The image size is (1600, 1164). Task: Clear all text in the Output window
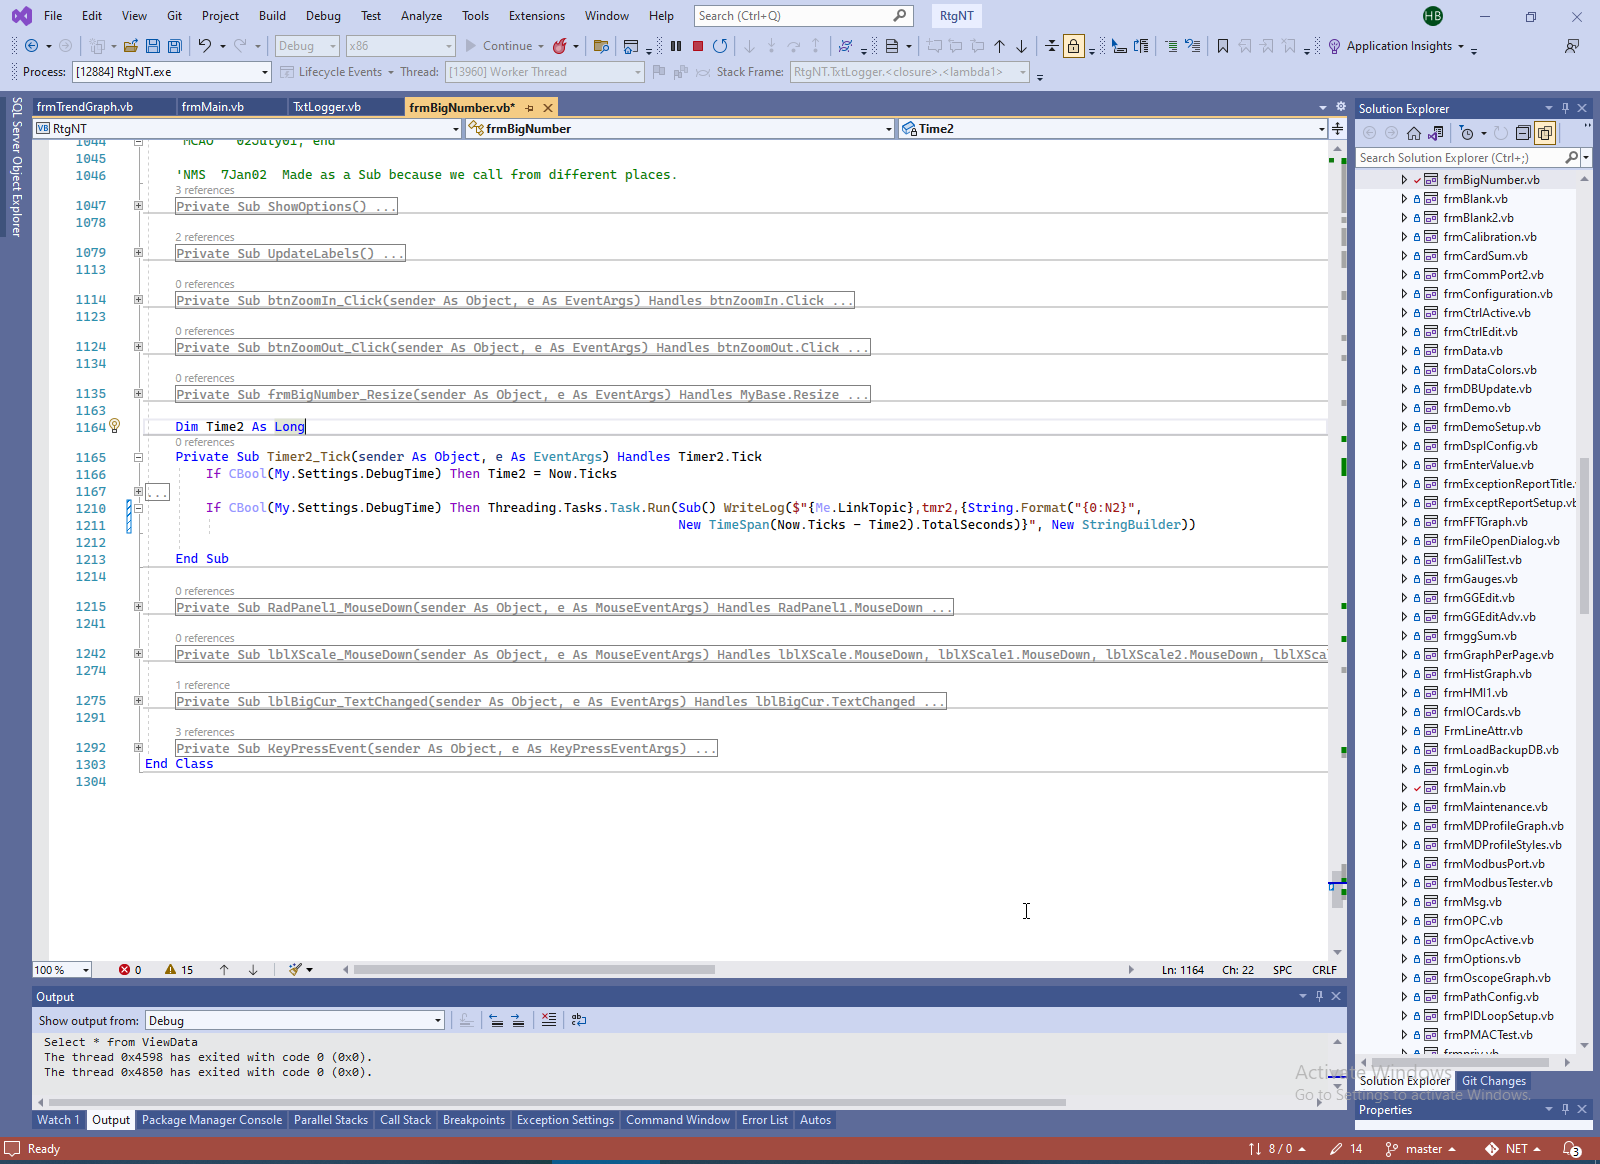(x=549, y=1020)
